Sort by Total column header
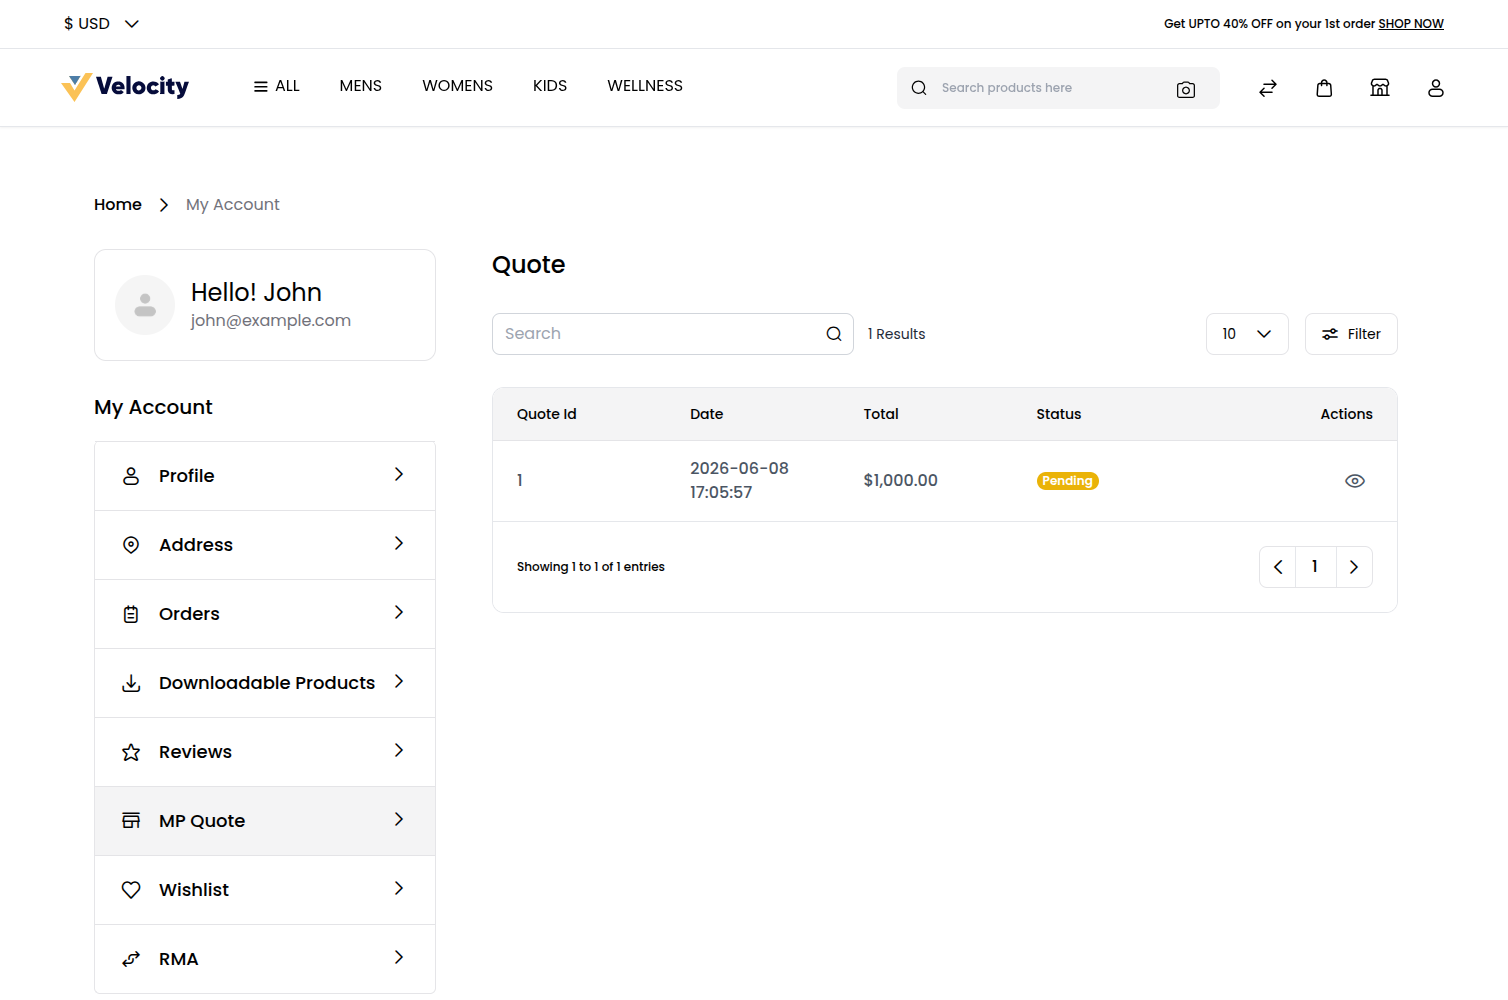Viewport: 1508px width, 1000px height. 881,414
